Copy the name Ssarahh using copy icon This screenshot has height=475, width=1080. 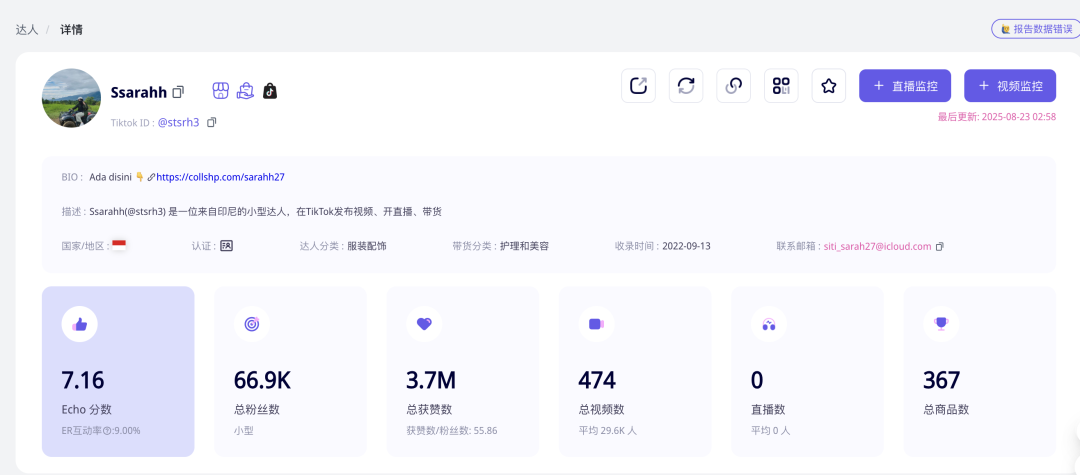pyautogui.click(x=178, y=92)
